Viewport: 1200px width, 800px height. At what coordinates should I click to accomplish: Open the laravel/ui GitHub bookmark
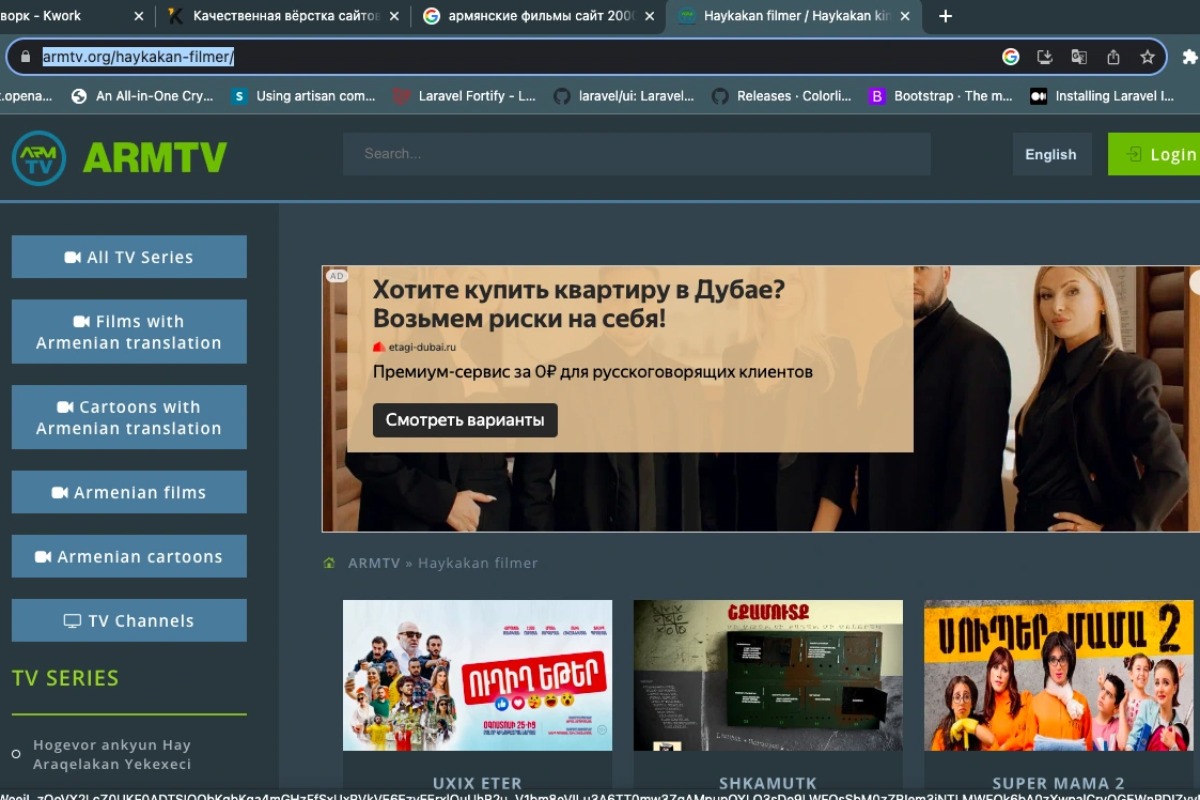point(624,96)
